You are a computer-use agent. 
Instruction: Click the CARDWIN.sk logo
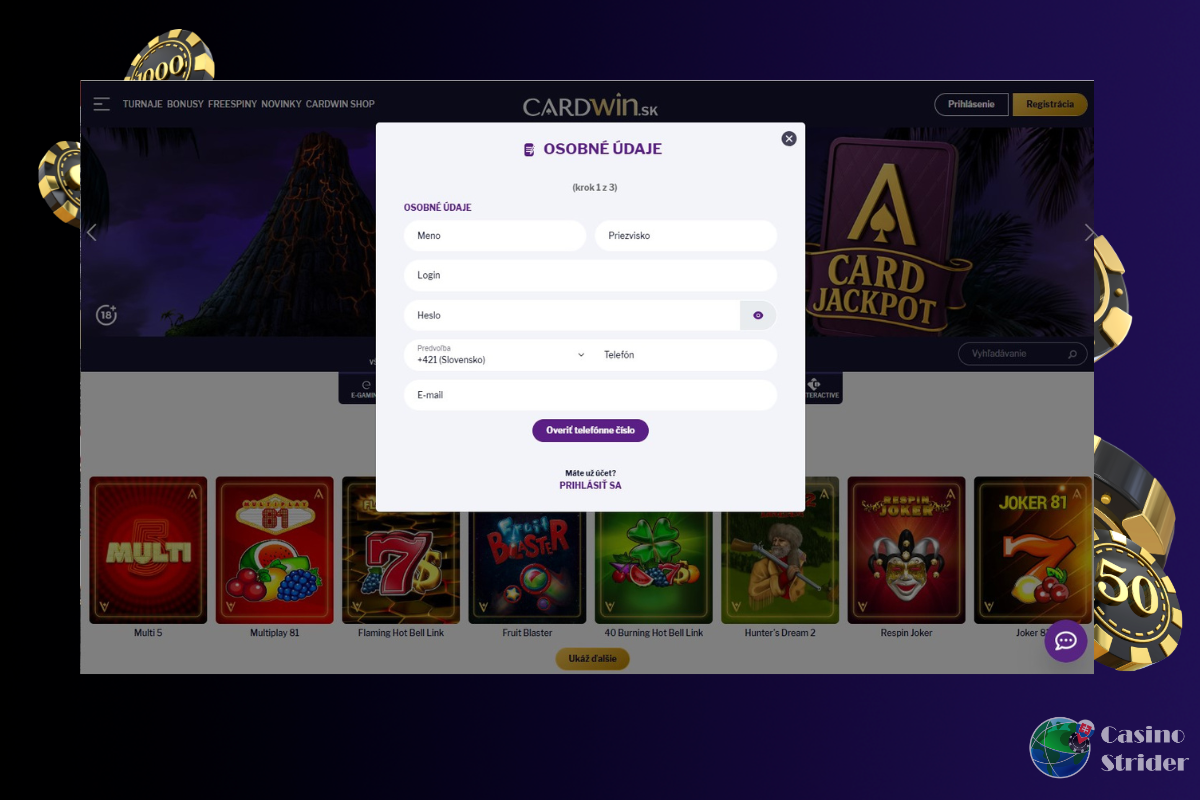pos(590,106)
